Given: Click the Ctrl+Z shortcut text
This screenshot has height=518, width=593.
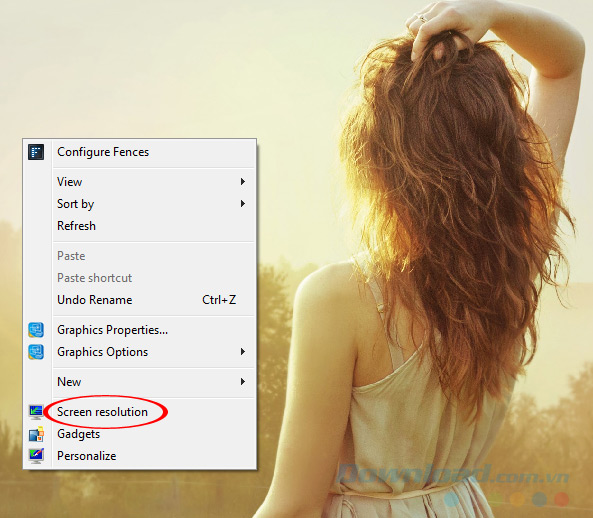Looking at the screenshot, I should pos(219,300).
